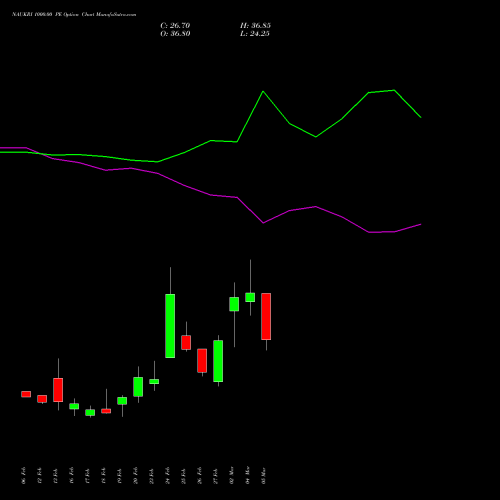Select the 04 Mar date label

click(248, 476)
